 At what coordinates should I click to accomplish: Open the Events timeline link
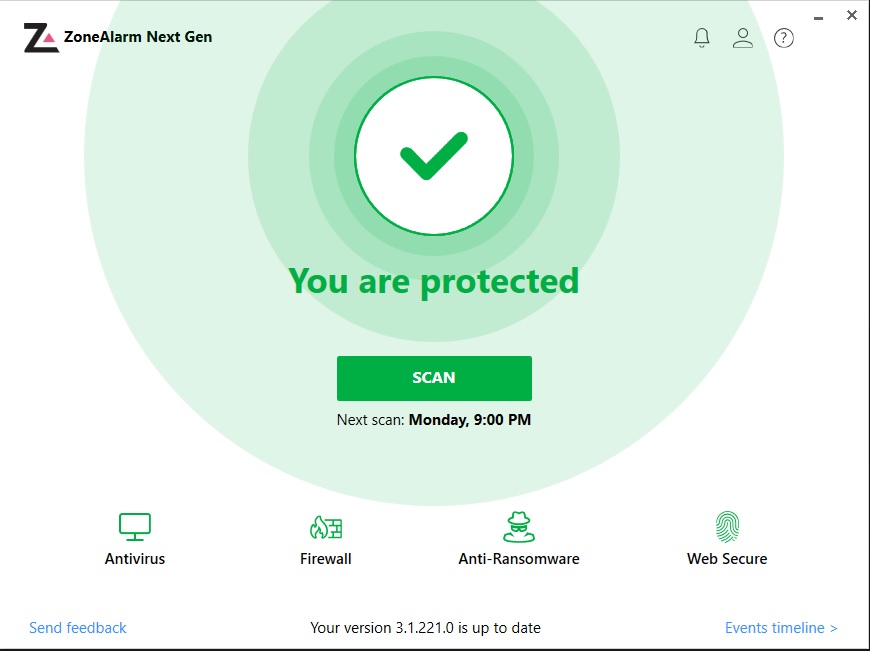tap(781, 628)
